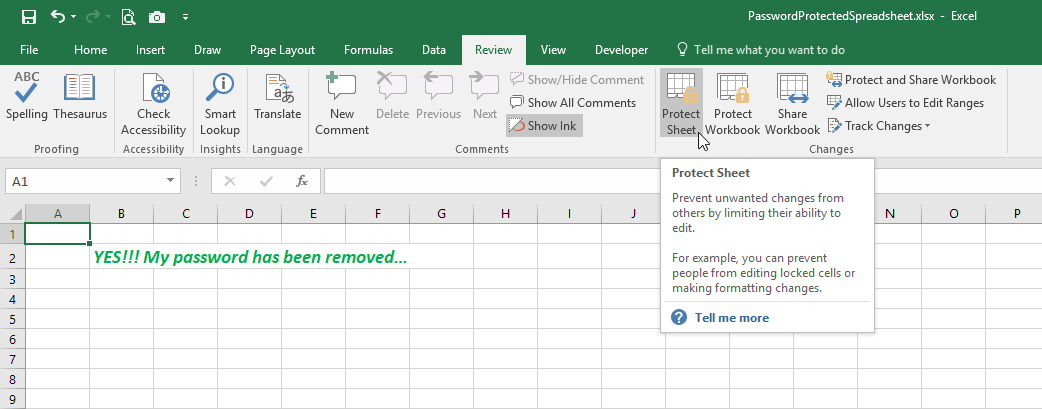The height and width of the screenshot is (409, 1042).
Task: Select column A header
Action: pyautogui.click(x=58, y=213)
